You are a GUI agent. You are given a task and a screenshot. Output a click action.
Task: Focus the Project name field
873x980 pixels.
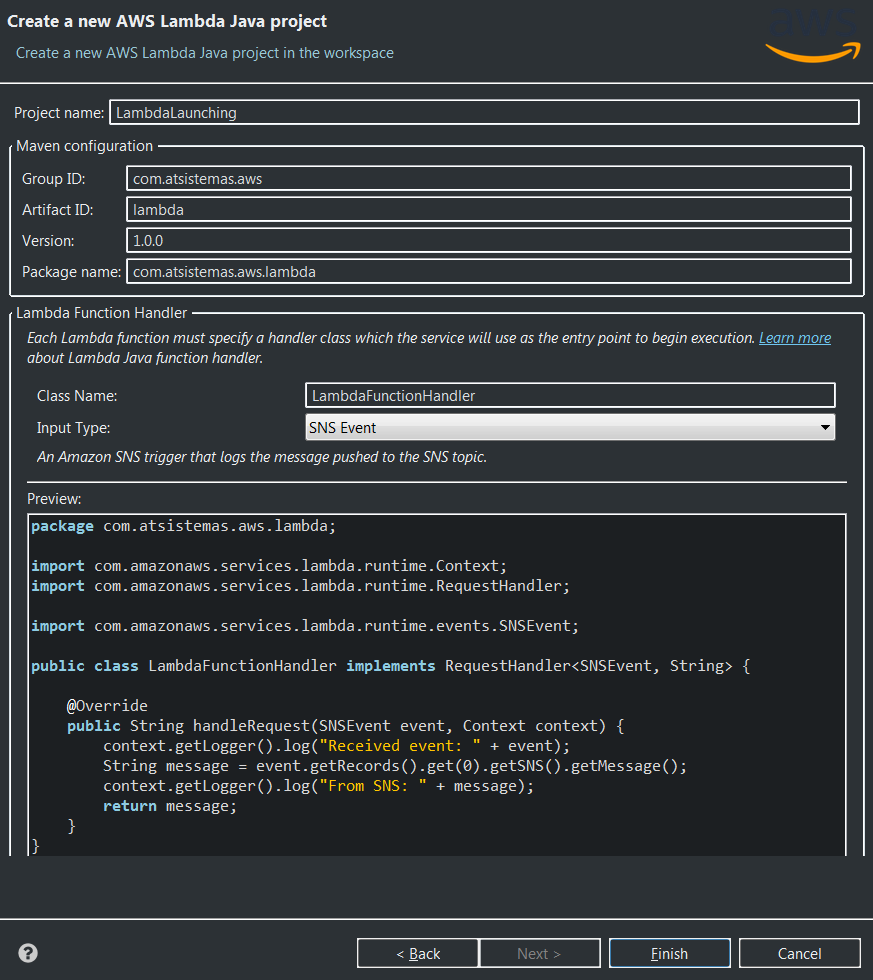click(484, 112)
